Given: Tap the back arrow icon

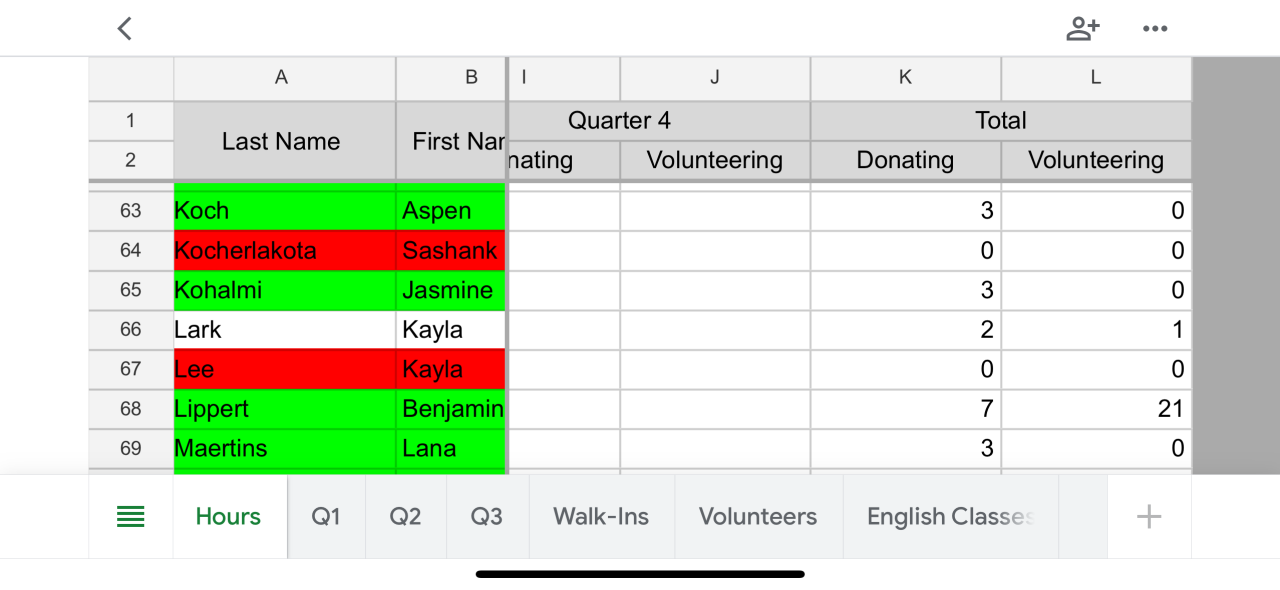Looking at the screenshot, I should (125, 29).
